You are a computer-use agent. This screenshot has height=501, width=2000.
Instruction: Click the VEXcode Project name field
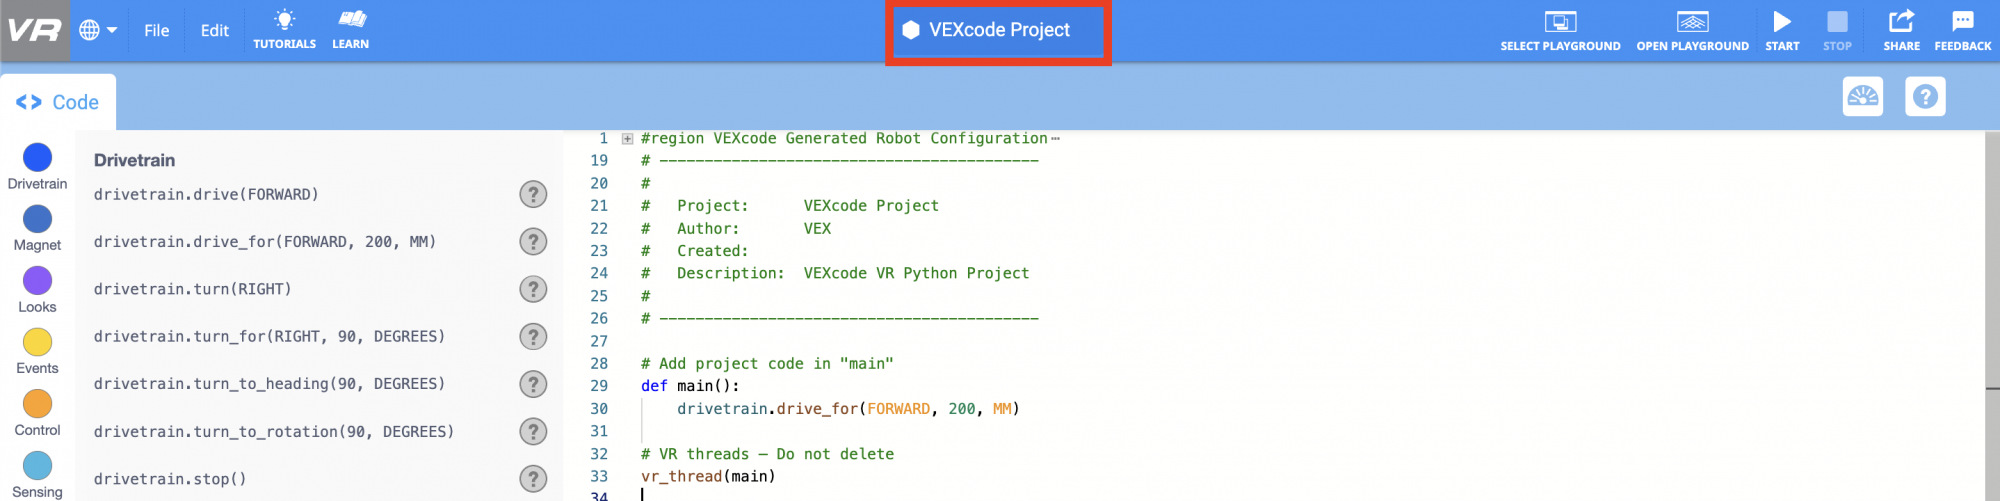999,30
